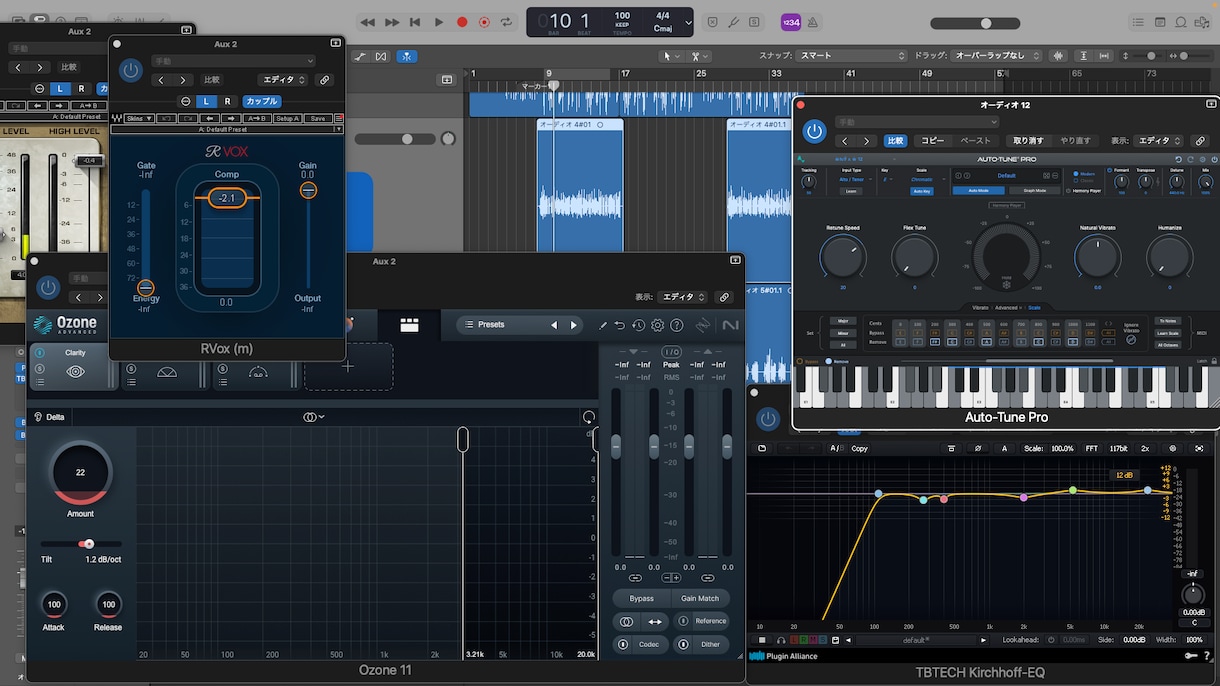Click コピー copy button in Auto-Tune window
Screen dimensions: 1220x686
click(x=932, y=141)
